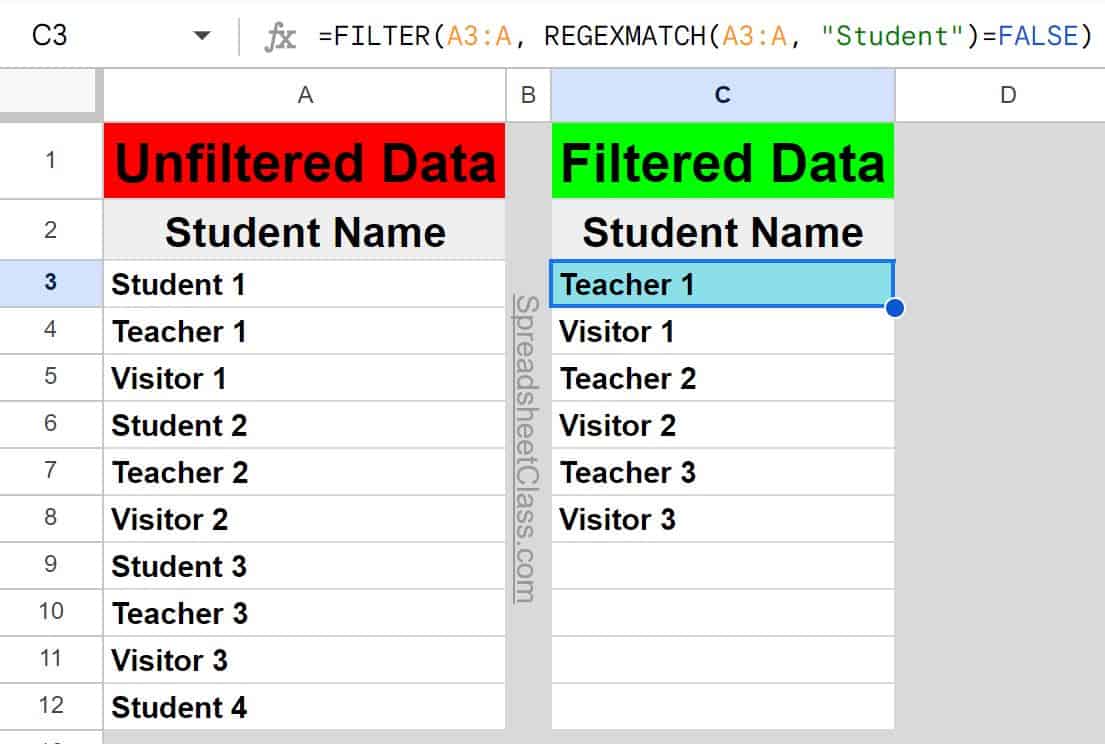The image size is (1105, 744).
Task: Select the cell containing Student 4
Action: pos(303,707)
